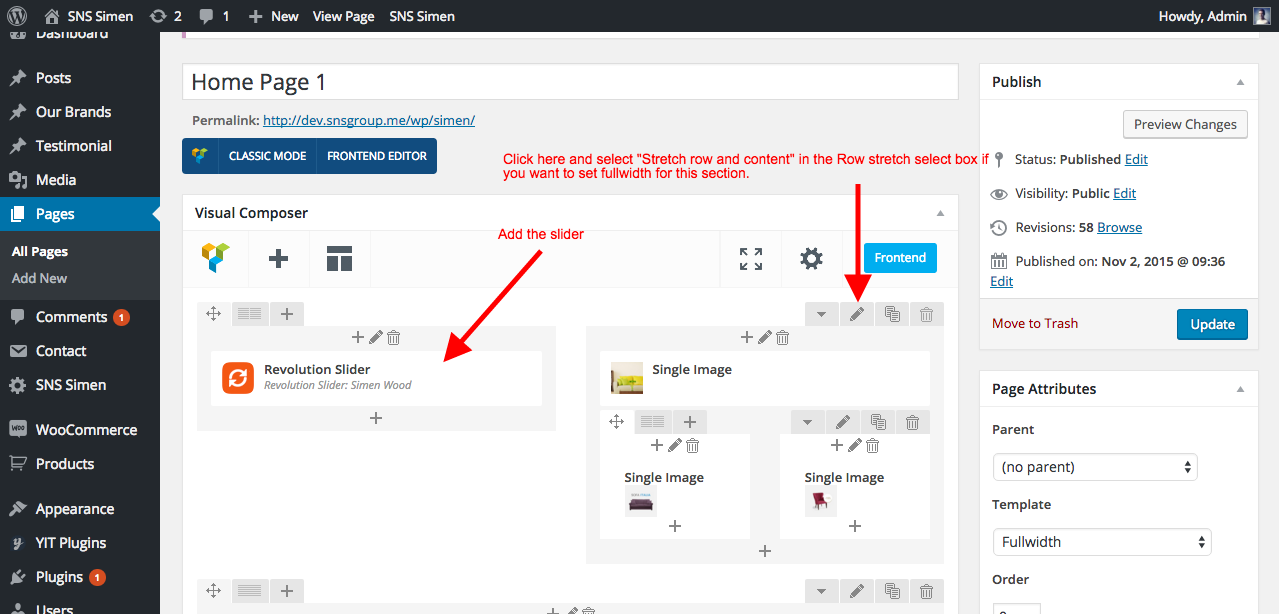Click the blue Update button
Screen dimensions: 1279x614
1212,324
